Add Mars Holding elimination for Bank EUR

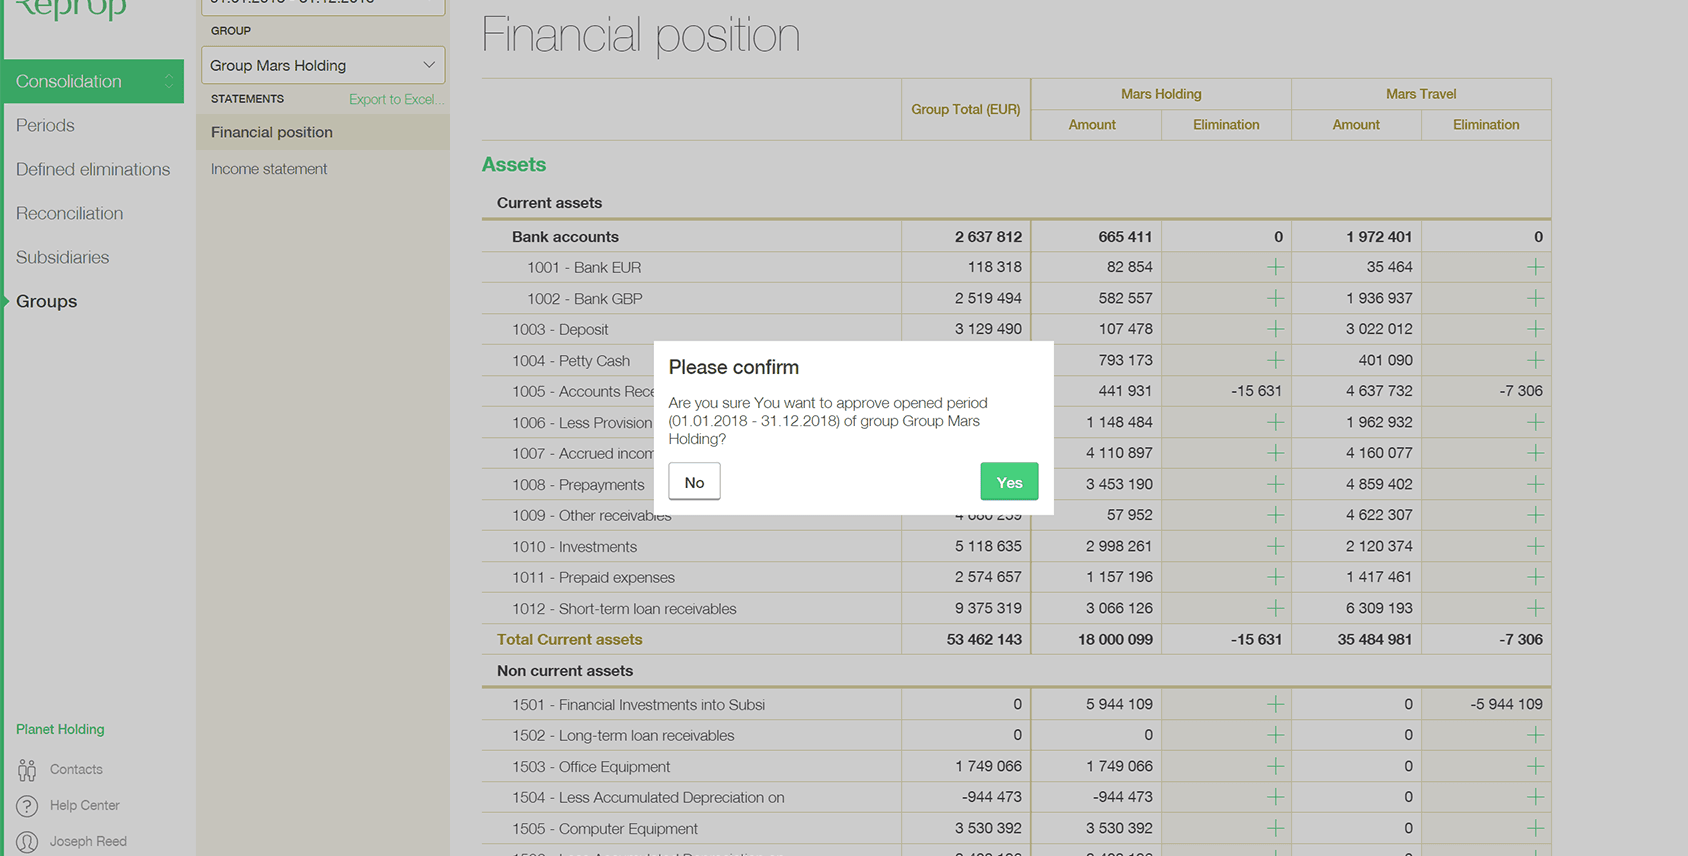point(1275,267)
